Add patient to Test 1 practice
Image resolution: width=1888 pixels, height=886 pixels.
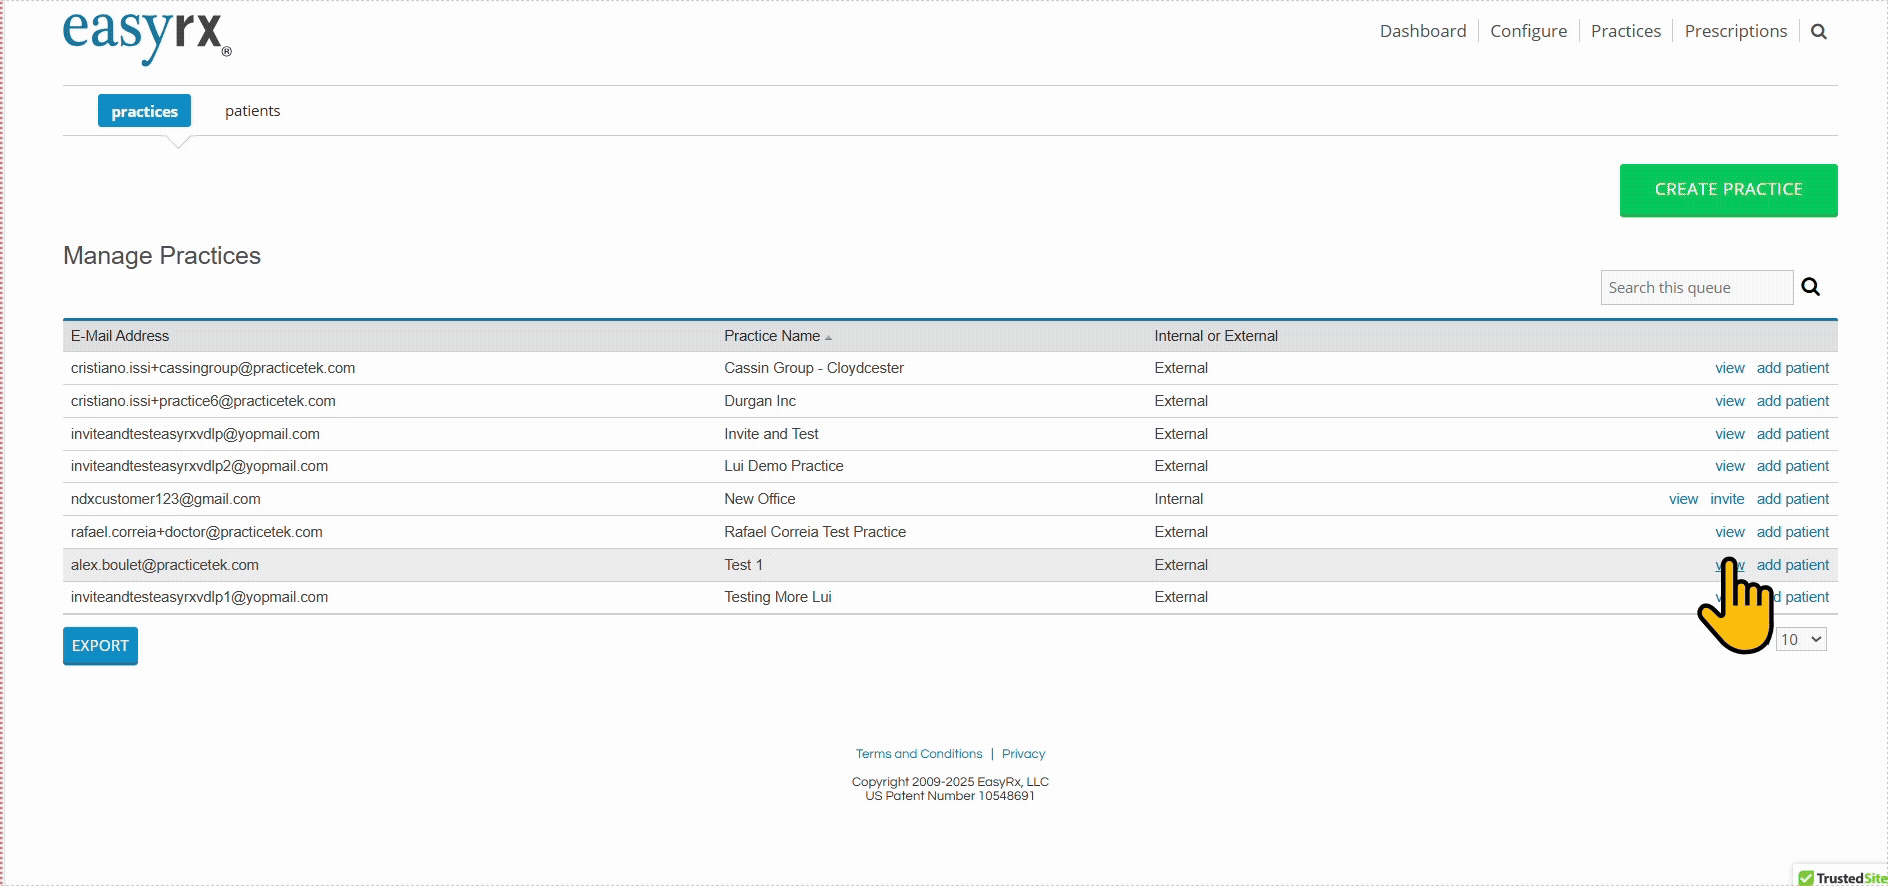1792,565
